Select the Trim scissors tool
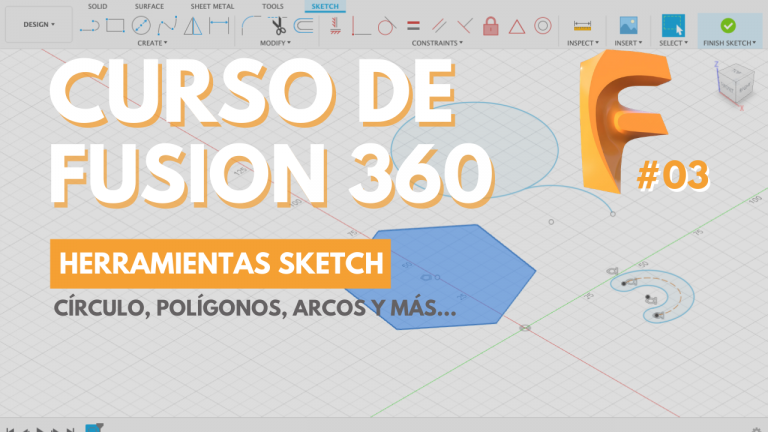Screen dimensions: 768x432 pyautogui.click(x=278, y=25)
